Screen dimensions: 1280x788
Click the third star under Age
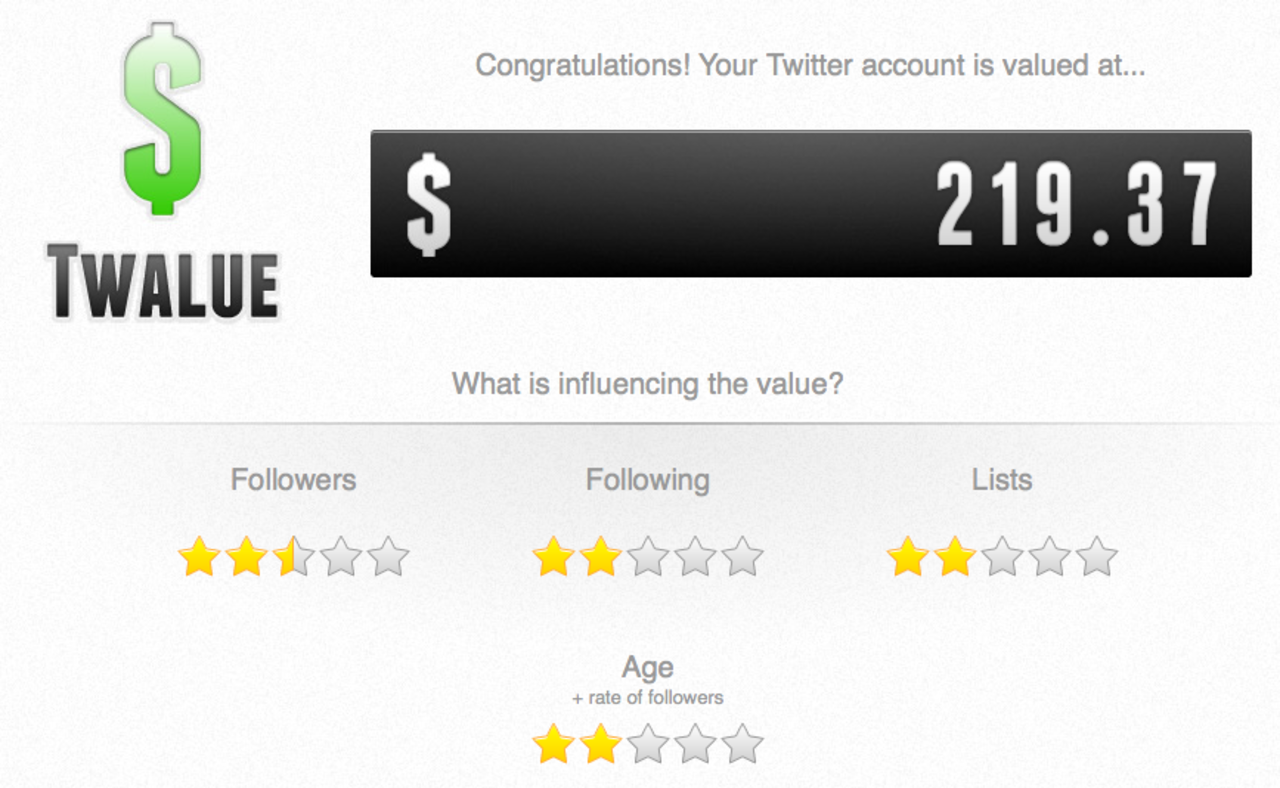tap(648, 745)
